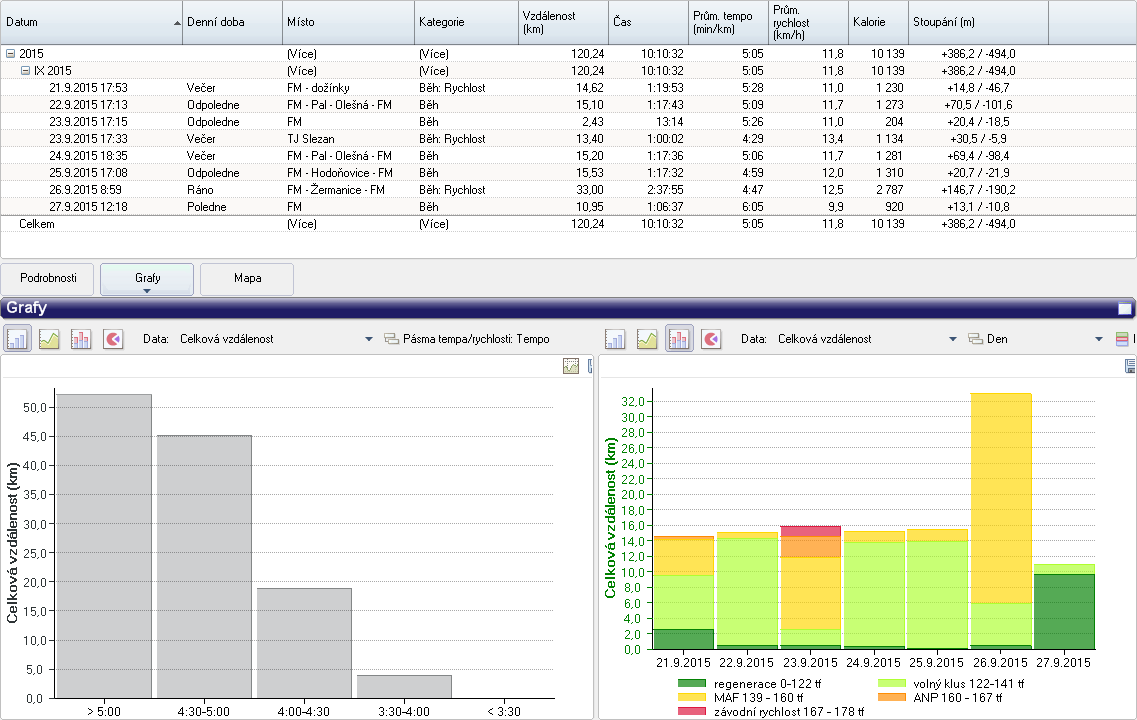Sort by Datum column header
Viewport: 1137px width, 720px height.
pyautogui.click(x=91, y=22)
